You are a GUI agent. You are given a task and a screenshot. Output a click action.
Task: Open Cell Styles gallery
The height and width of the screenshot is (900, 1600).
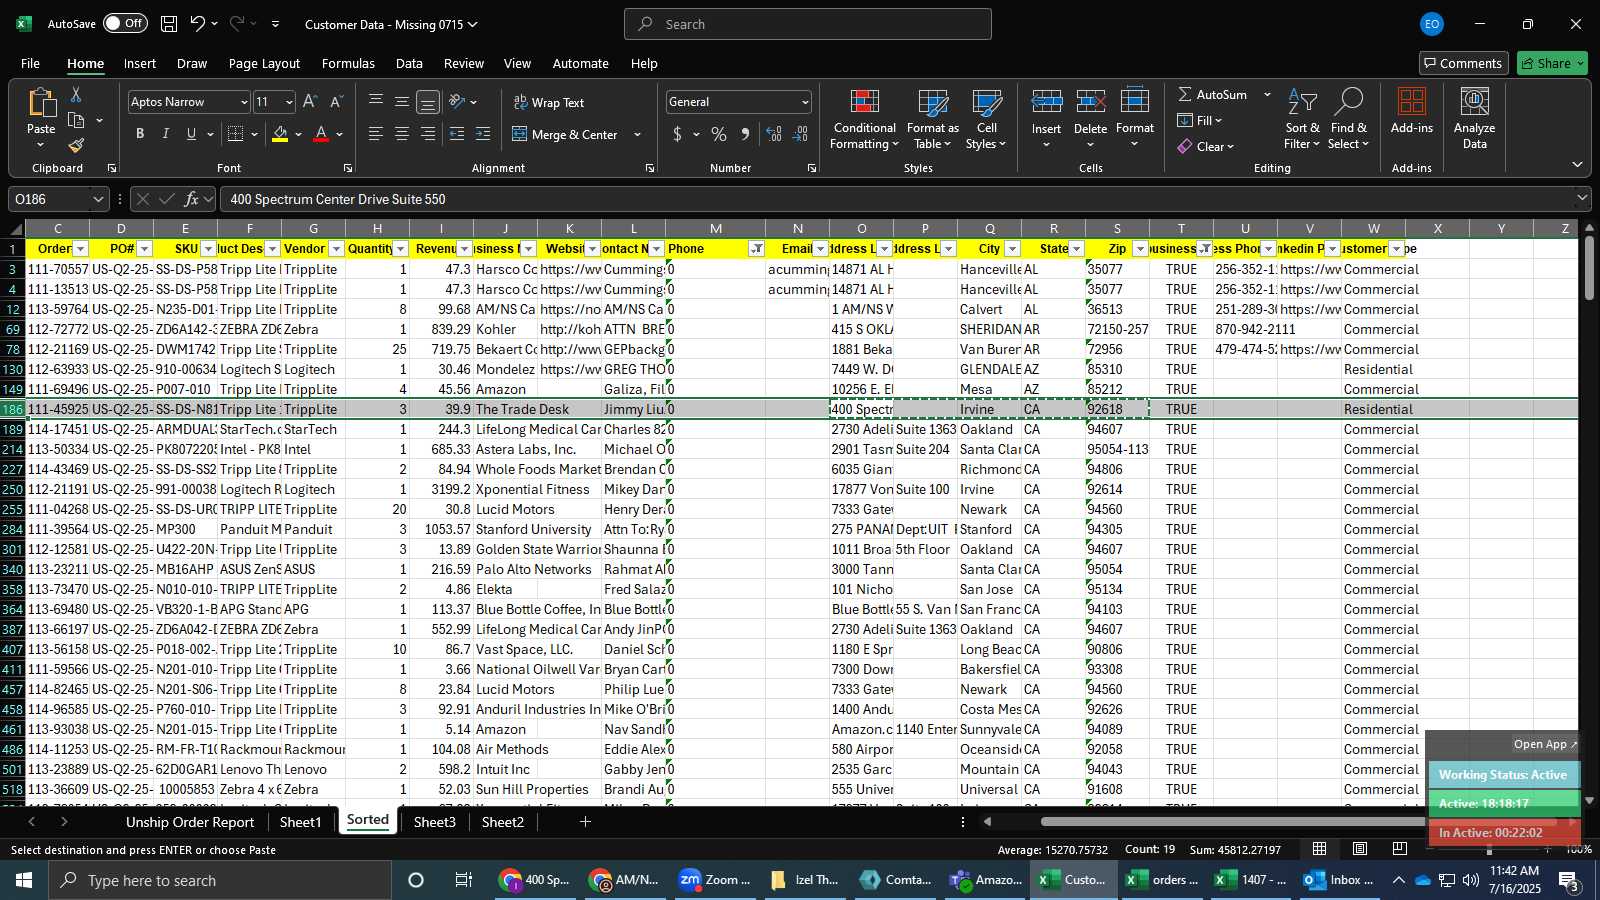[986, 120]
